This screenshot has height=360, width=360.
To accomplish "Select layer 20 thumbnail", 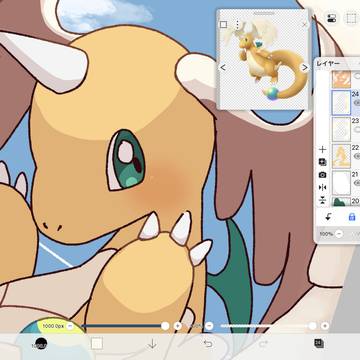I will point(341,201).
